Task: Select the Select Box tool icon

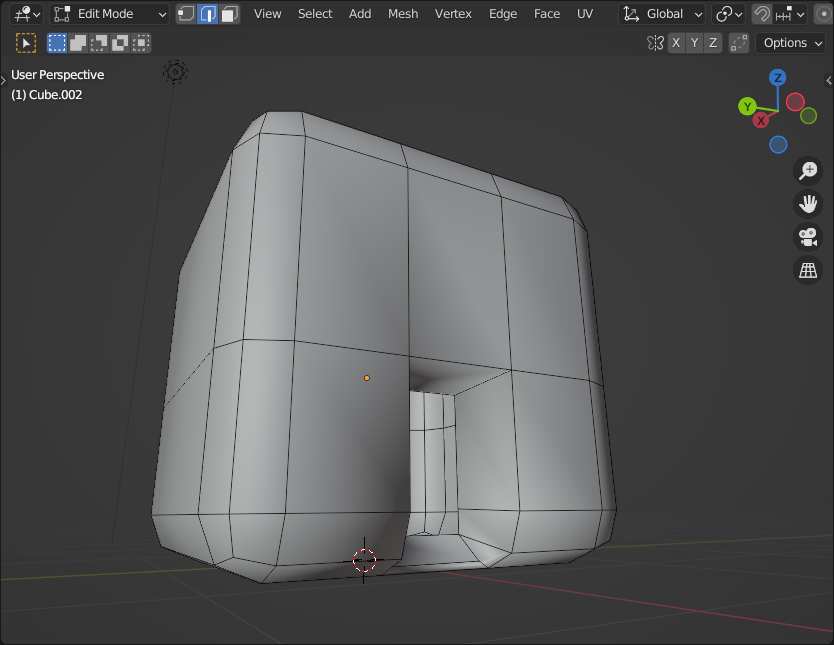Action: pos(26,43)
